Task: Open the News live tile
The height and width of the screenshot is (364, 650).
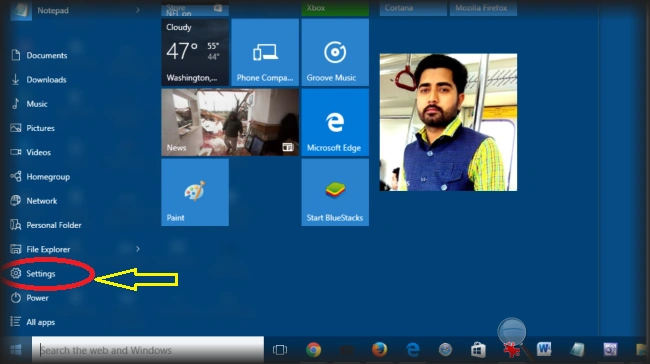Action: point(230,122)
